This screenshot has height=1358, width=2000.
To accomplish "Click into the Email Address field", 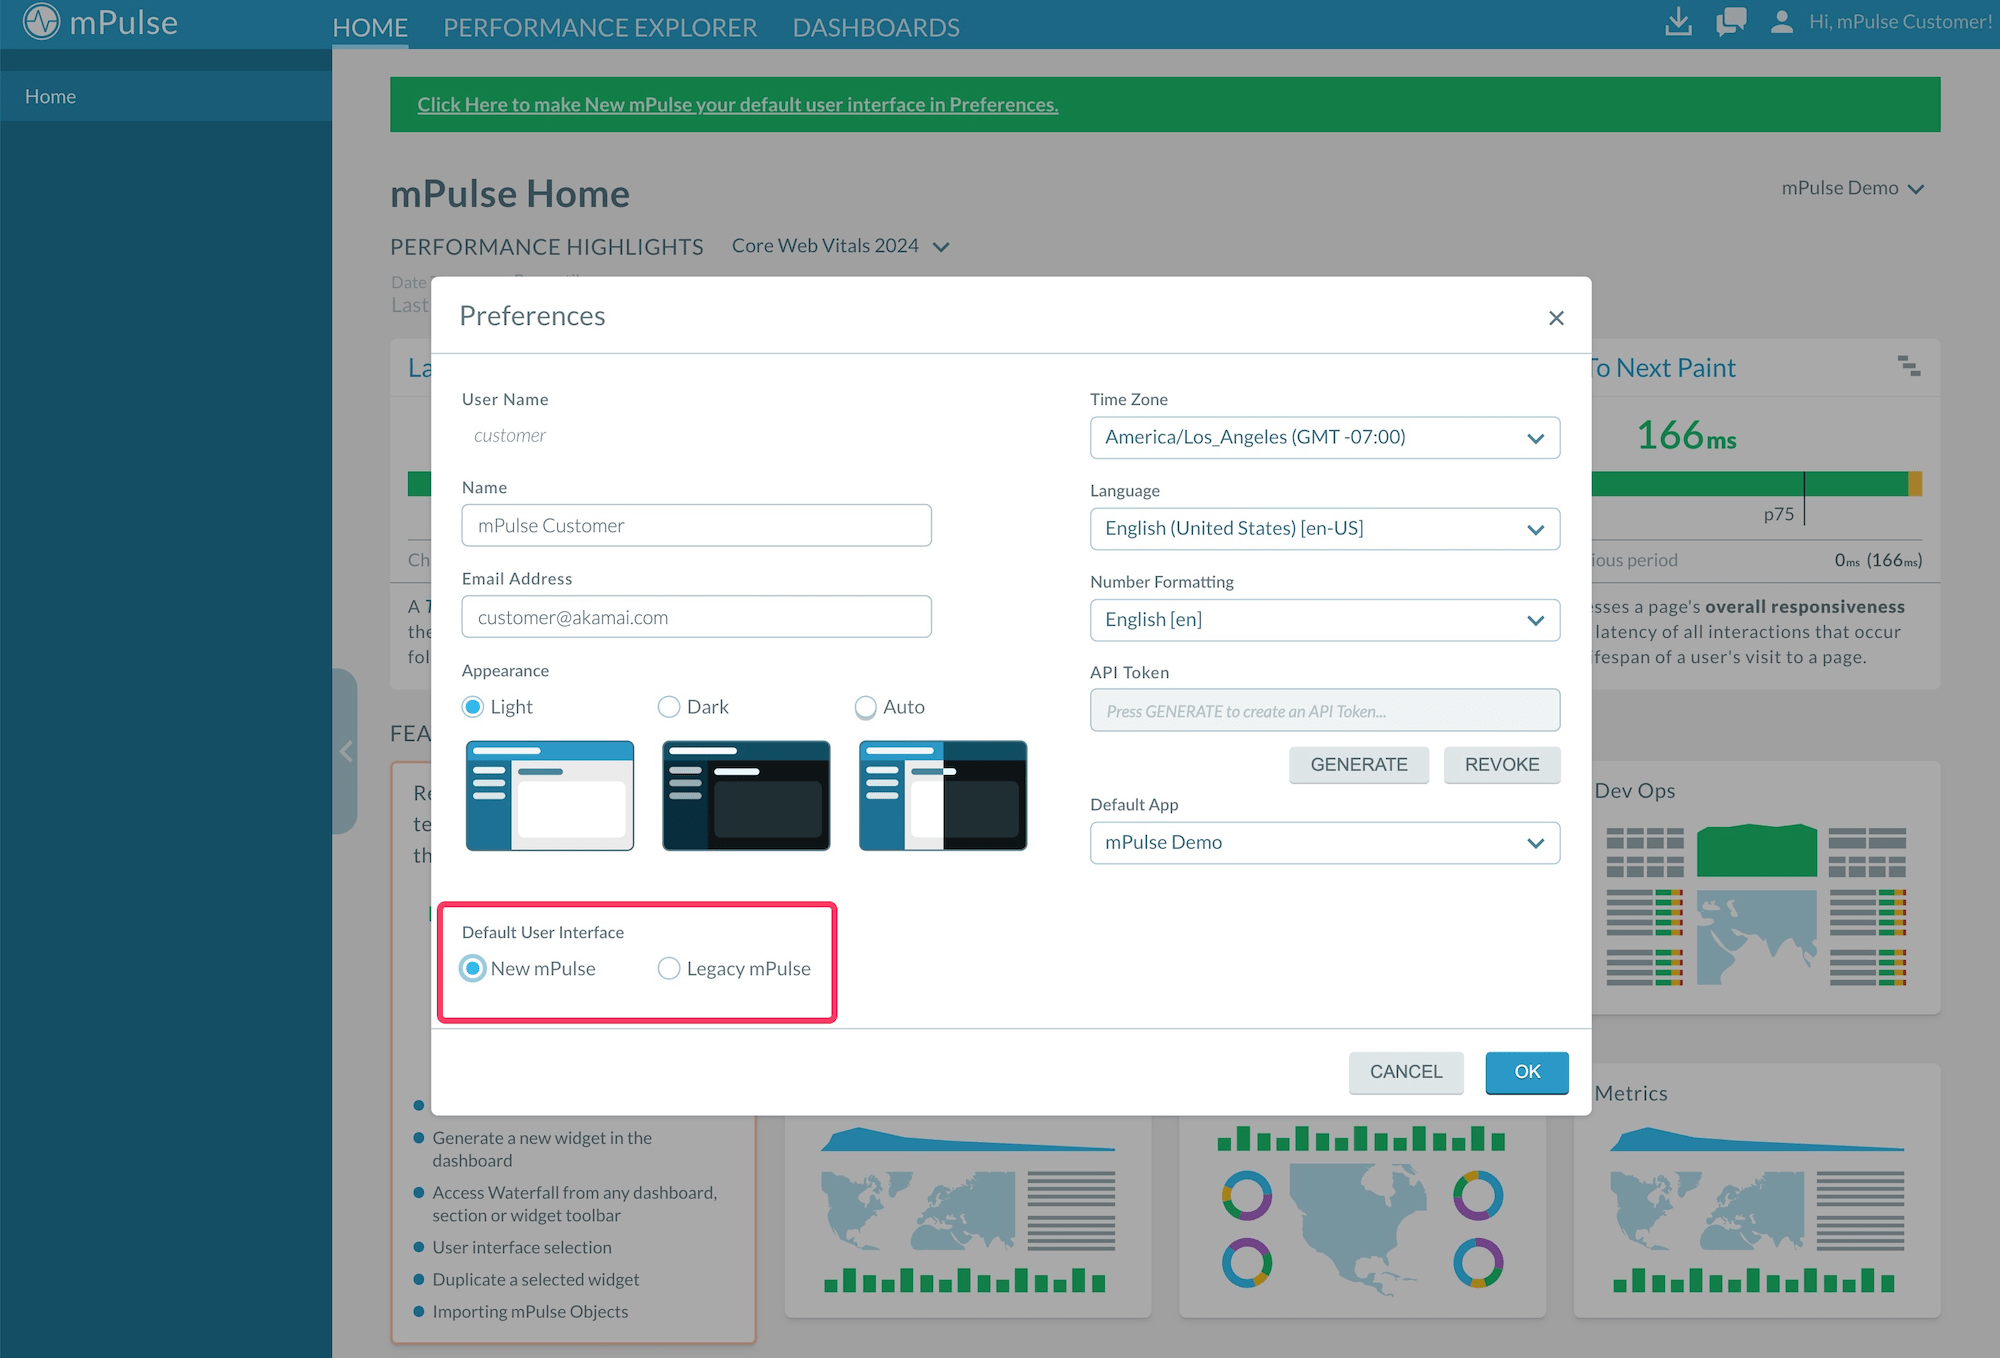I will tap(696, 617).
